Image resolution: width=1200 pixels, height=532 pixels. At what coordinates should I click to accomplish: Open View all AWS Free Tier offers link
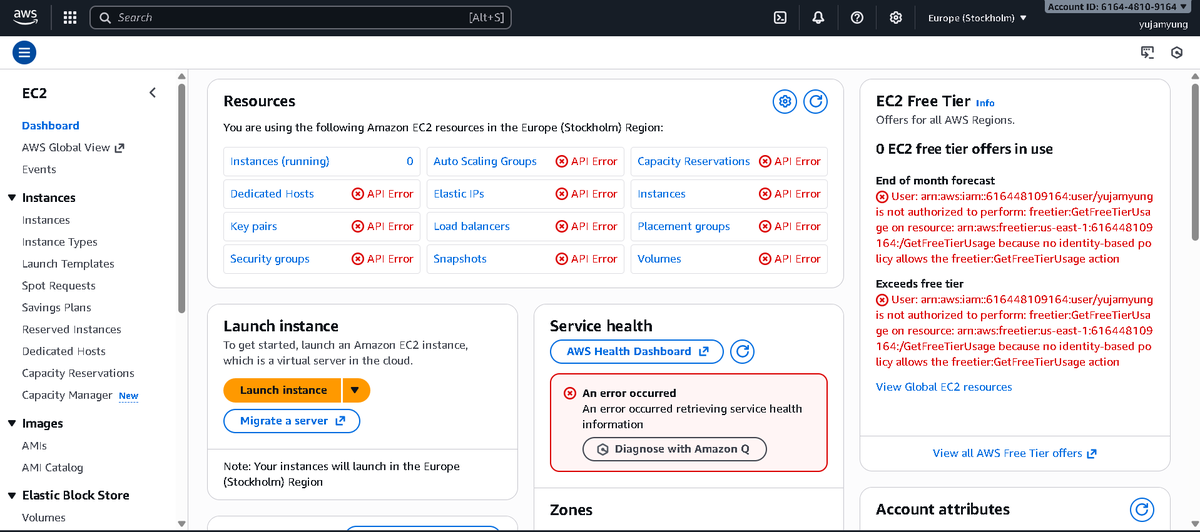point(1015,453)
